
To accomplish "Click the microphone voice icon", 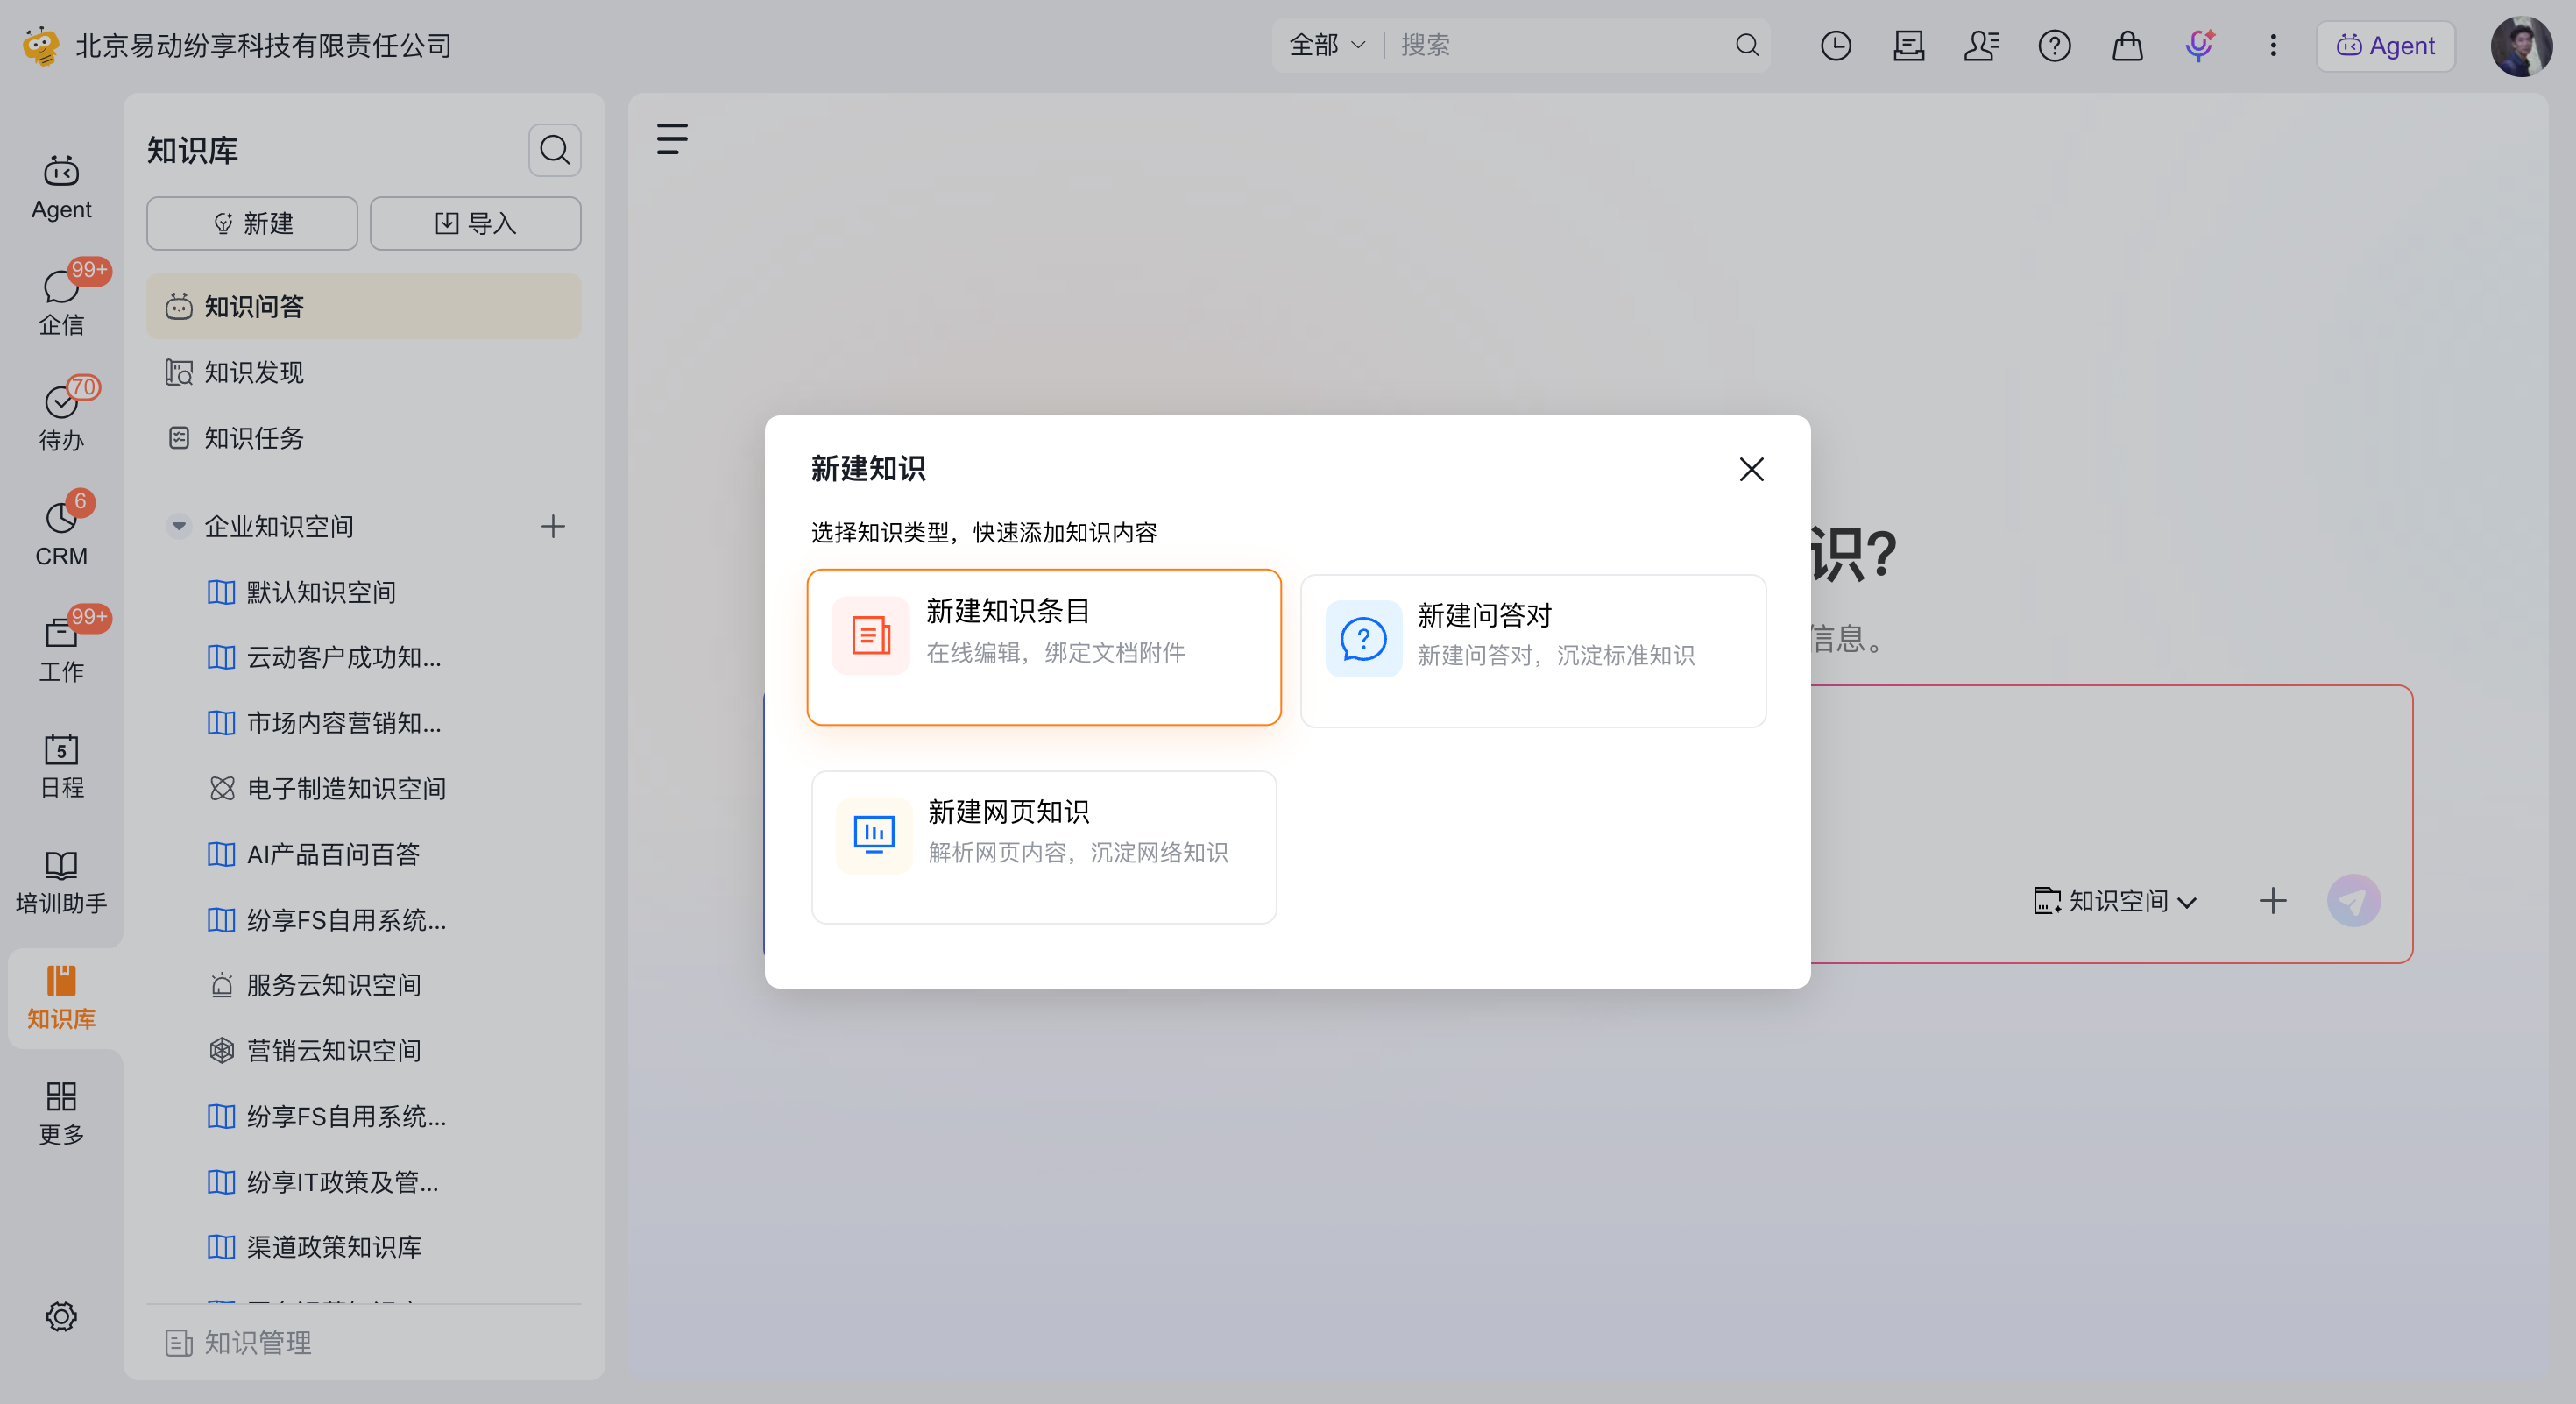I will pyautogui.click(x=2199, y=45).
